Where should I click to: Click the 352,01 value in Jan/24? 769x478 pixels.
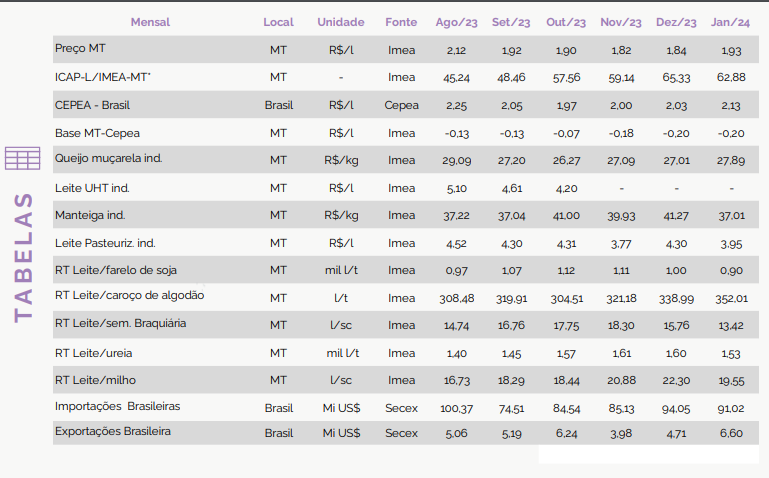tap(731, 298)
